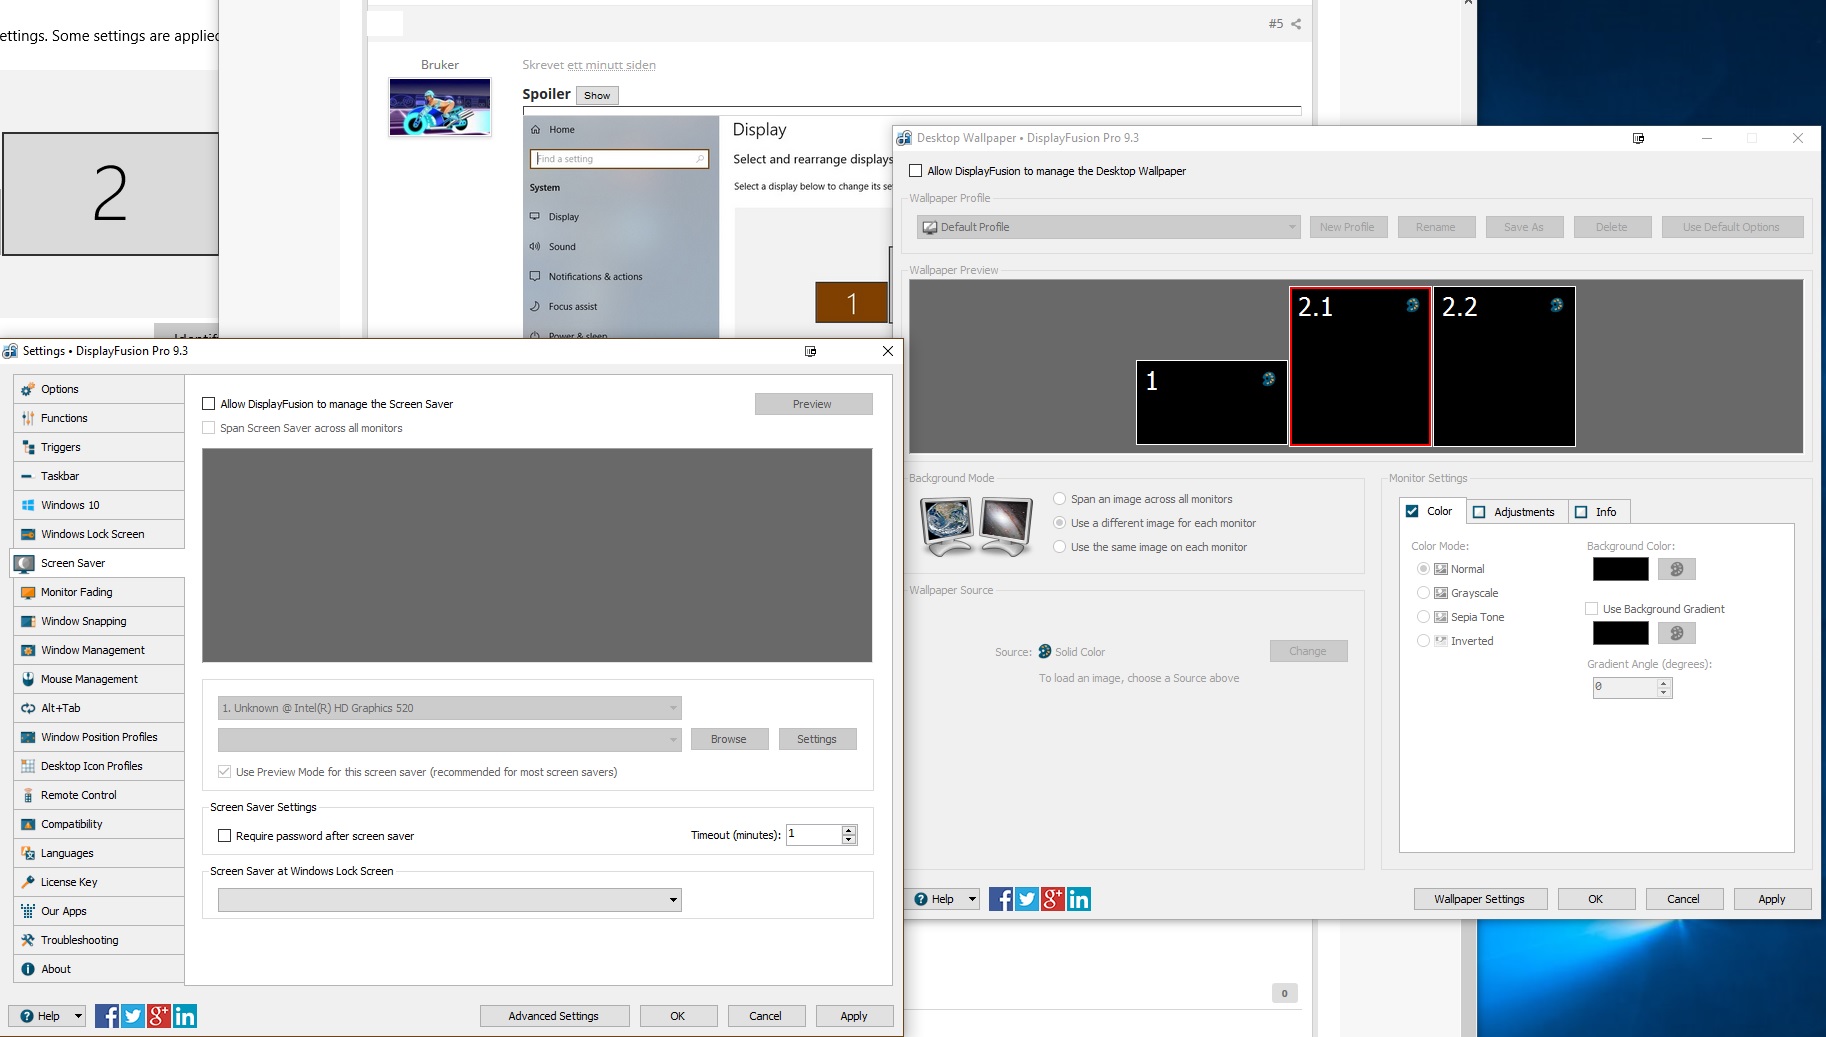Click Google Plus icon in Desktop Wallpaper window
This screenshot has height=1037, width=1826.
[x=1053, y=899]
